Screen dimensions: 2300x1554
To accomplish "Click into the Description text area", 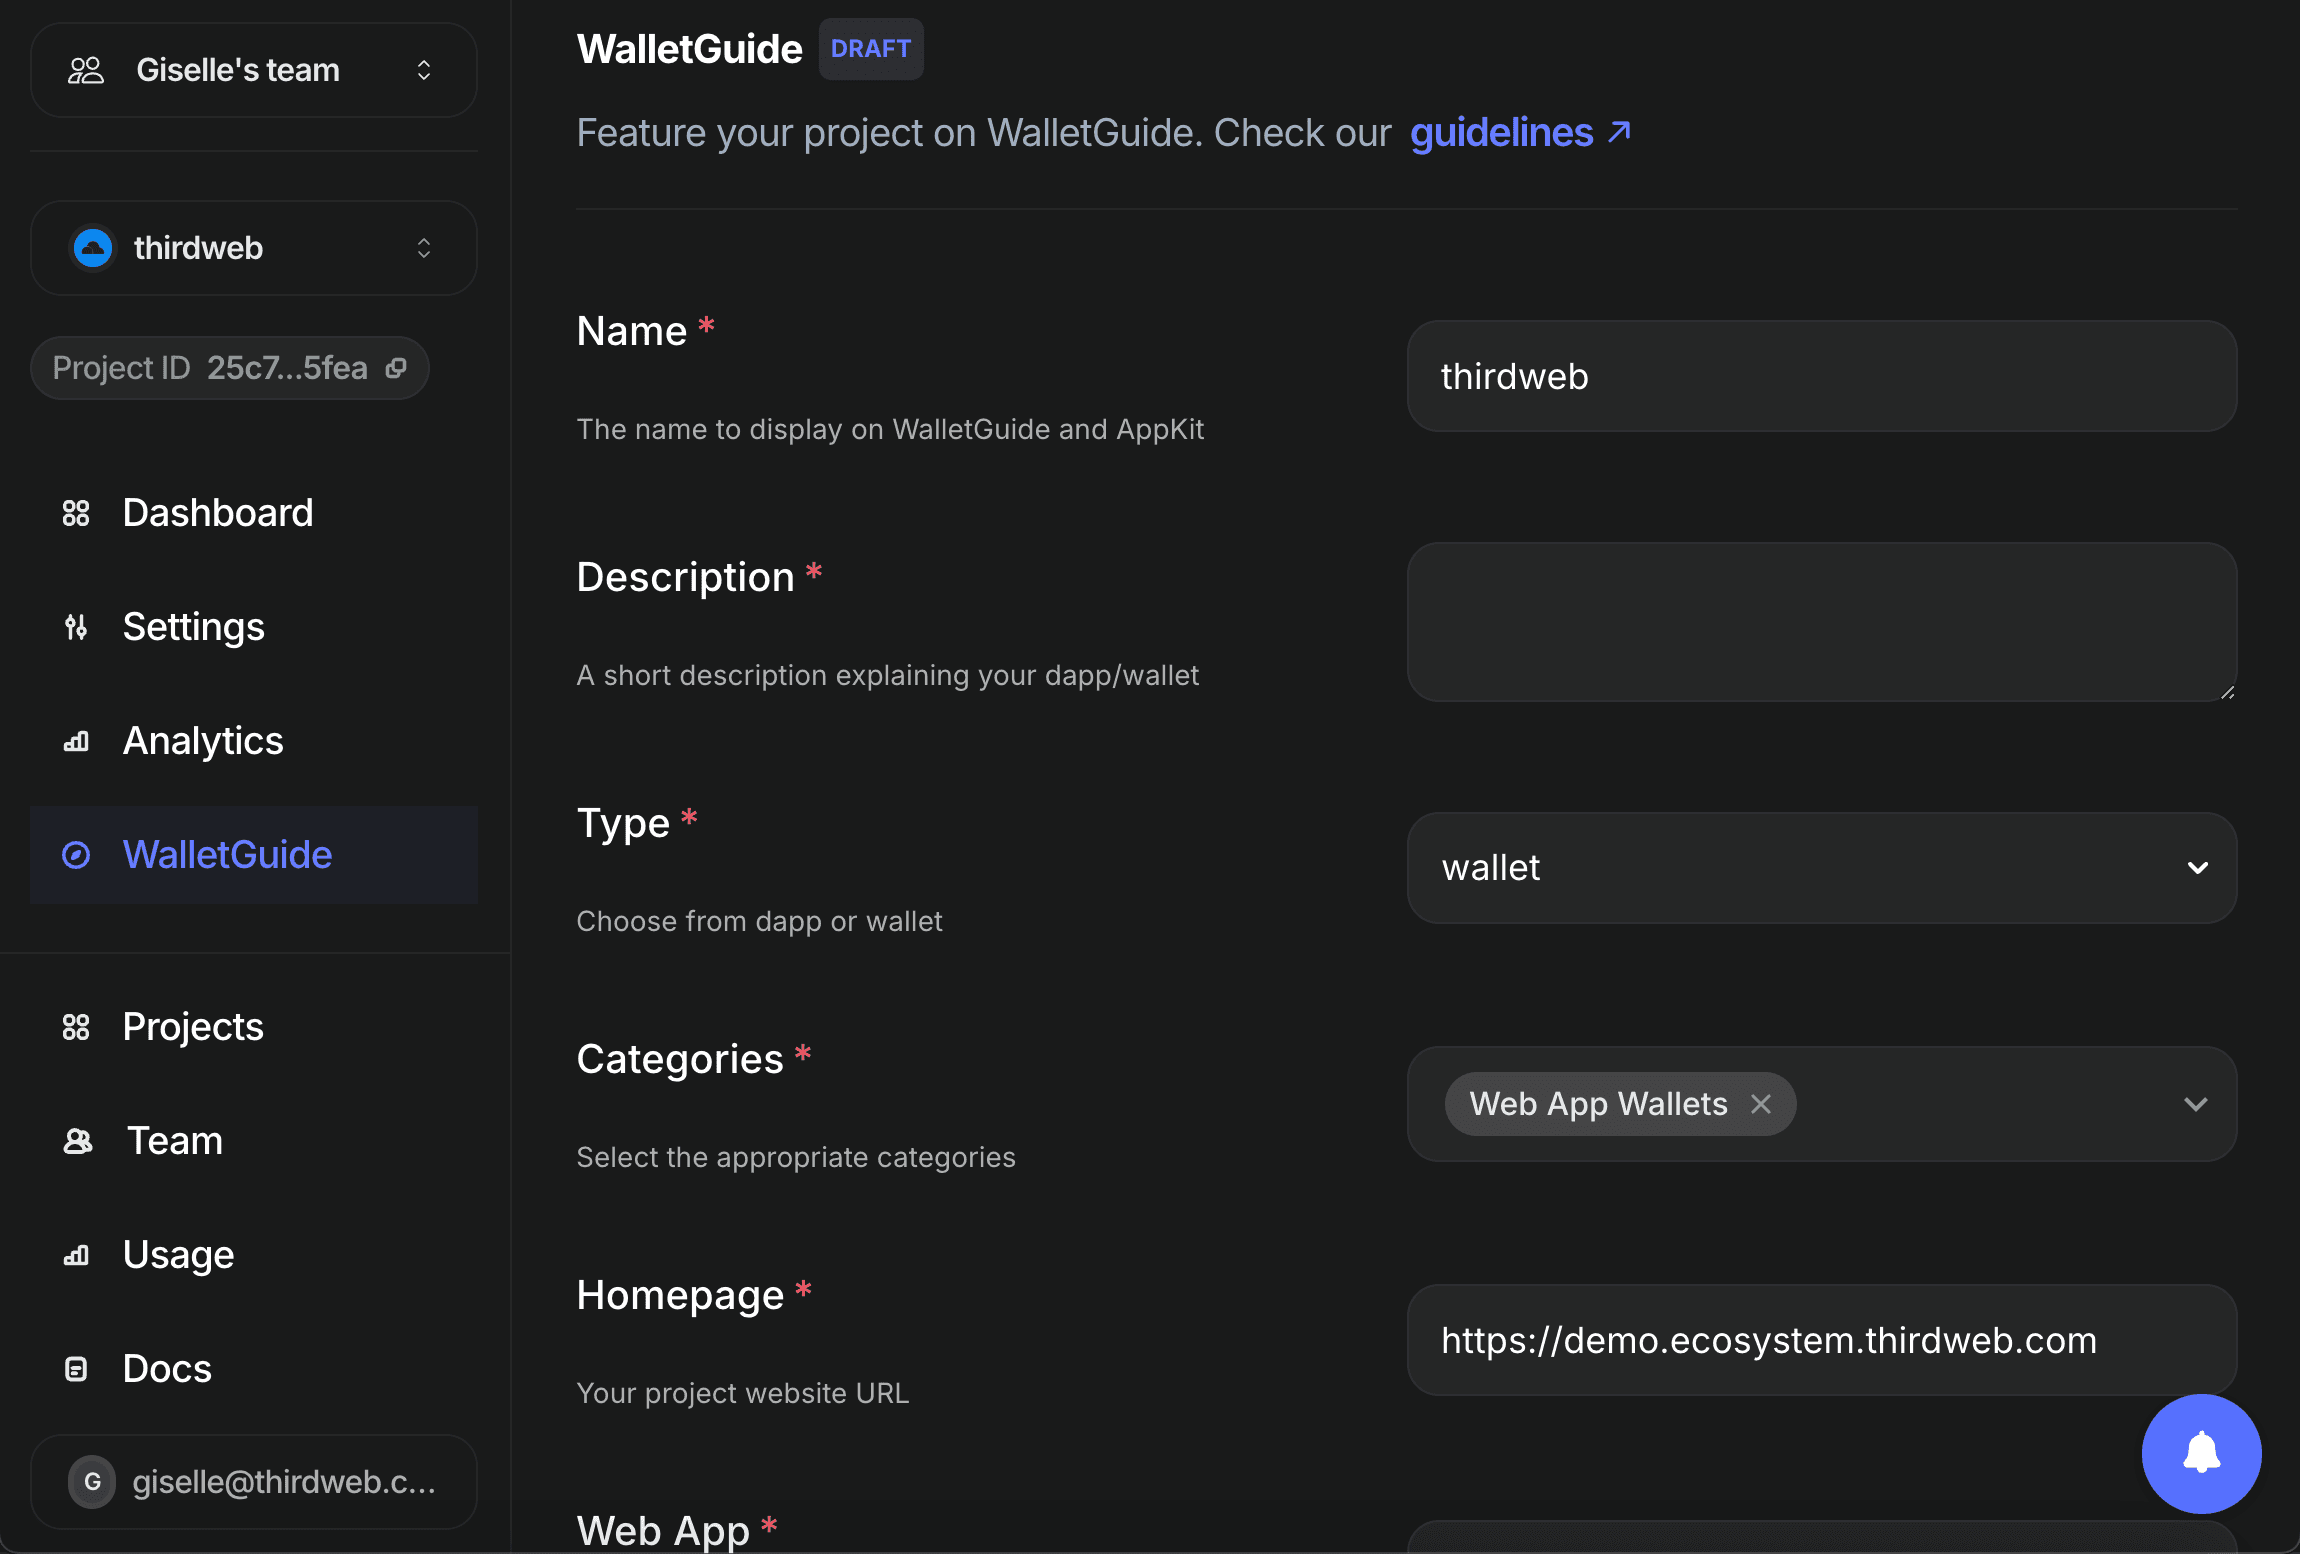I will click(1820, 622).
